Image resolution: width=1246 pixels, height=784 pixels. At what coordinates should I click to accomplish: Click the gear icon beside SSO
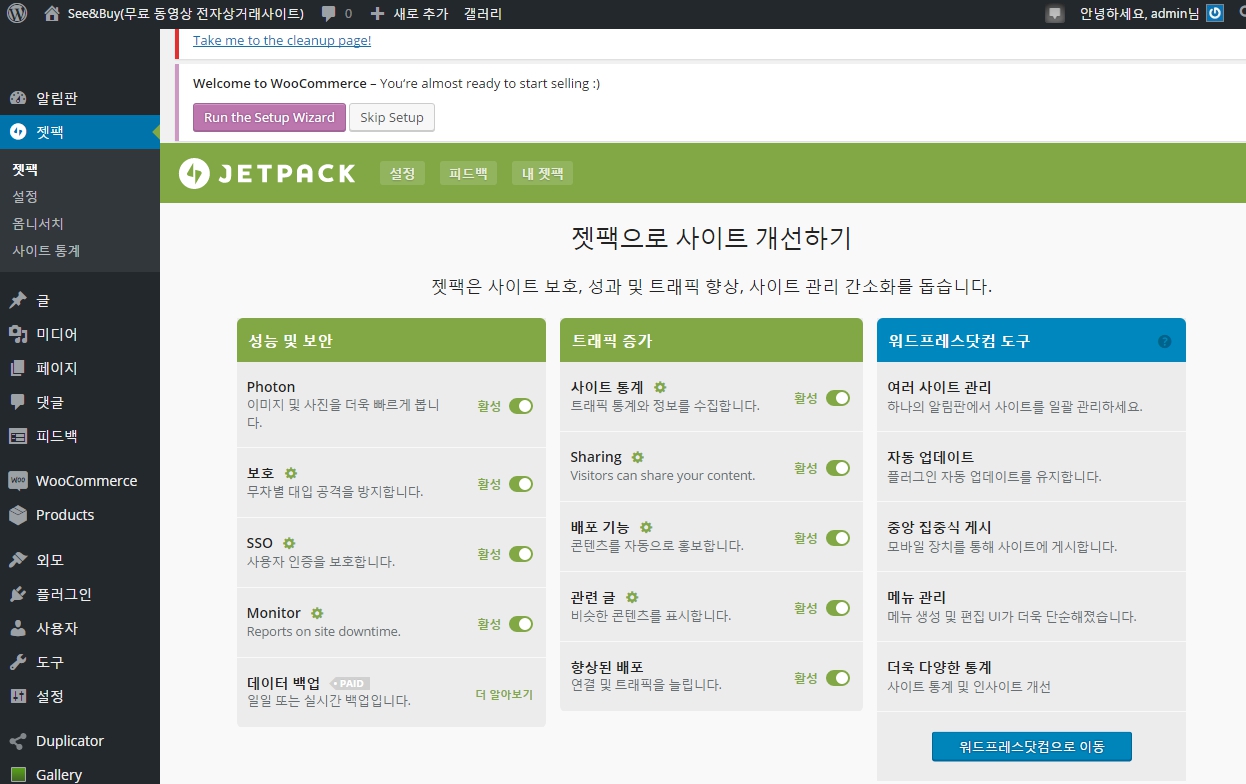(x=289, y=543)
